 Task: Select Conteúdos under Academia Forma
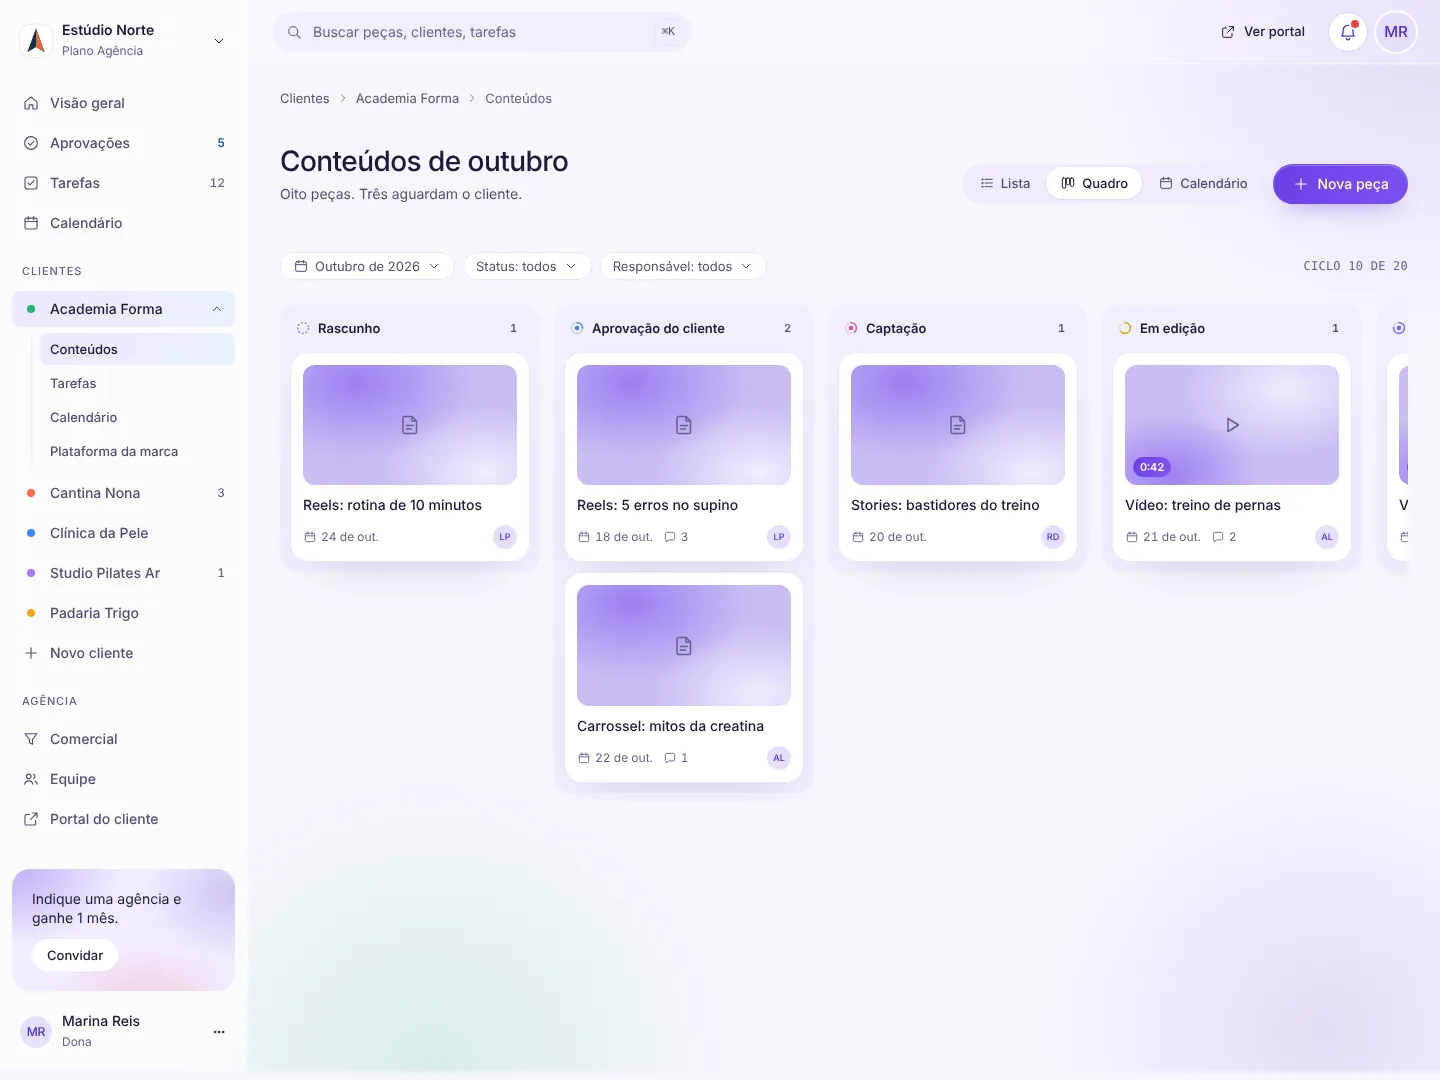coord(137,349)
